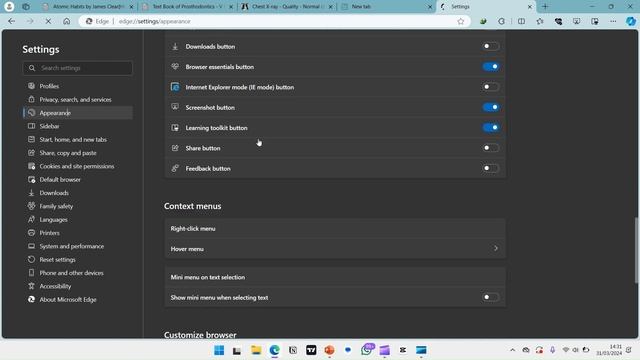The width and height of the screenshot is (640, 360).
Task: Click the Accessibility icon
Action: click(31, 286)
